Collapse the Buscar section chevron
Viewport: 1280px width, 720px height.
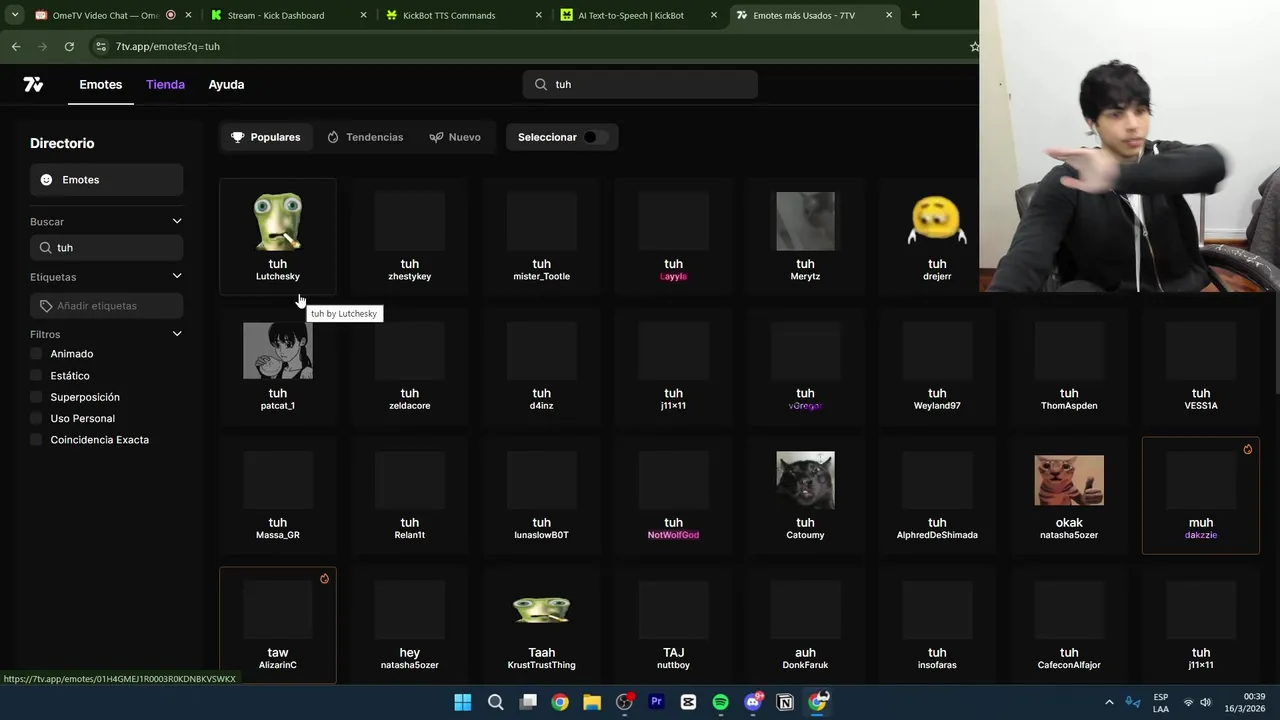click(x=177, y=221)
